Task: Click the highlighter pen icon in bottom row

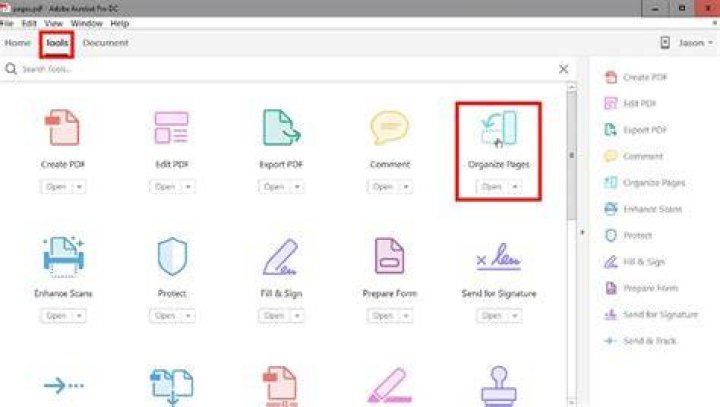Action: 389,387
